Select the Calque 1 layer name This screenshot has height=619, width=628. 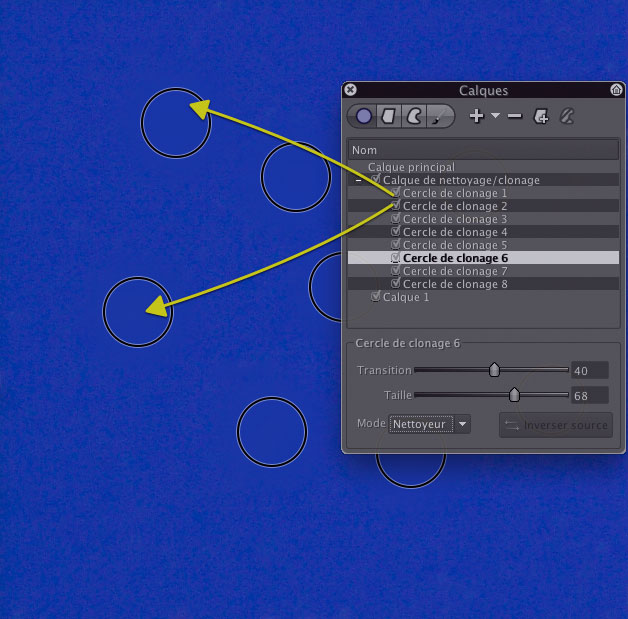pyautogui.click(x=406, y=297)
